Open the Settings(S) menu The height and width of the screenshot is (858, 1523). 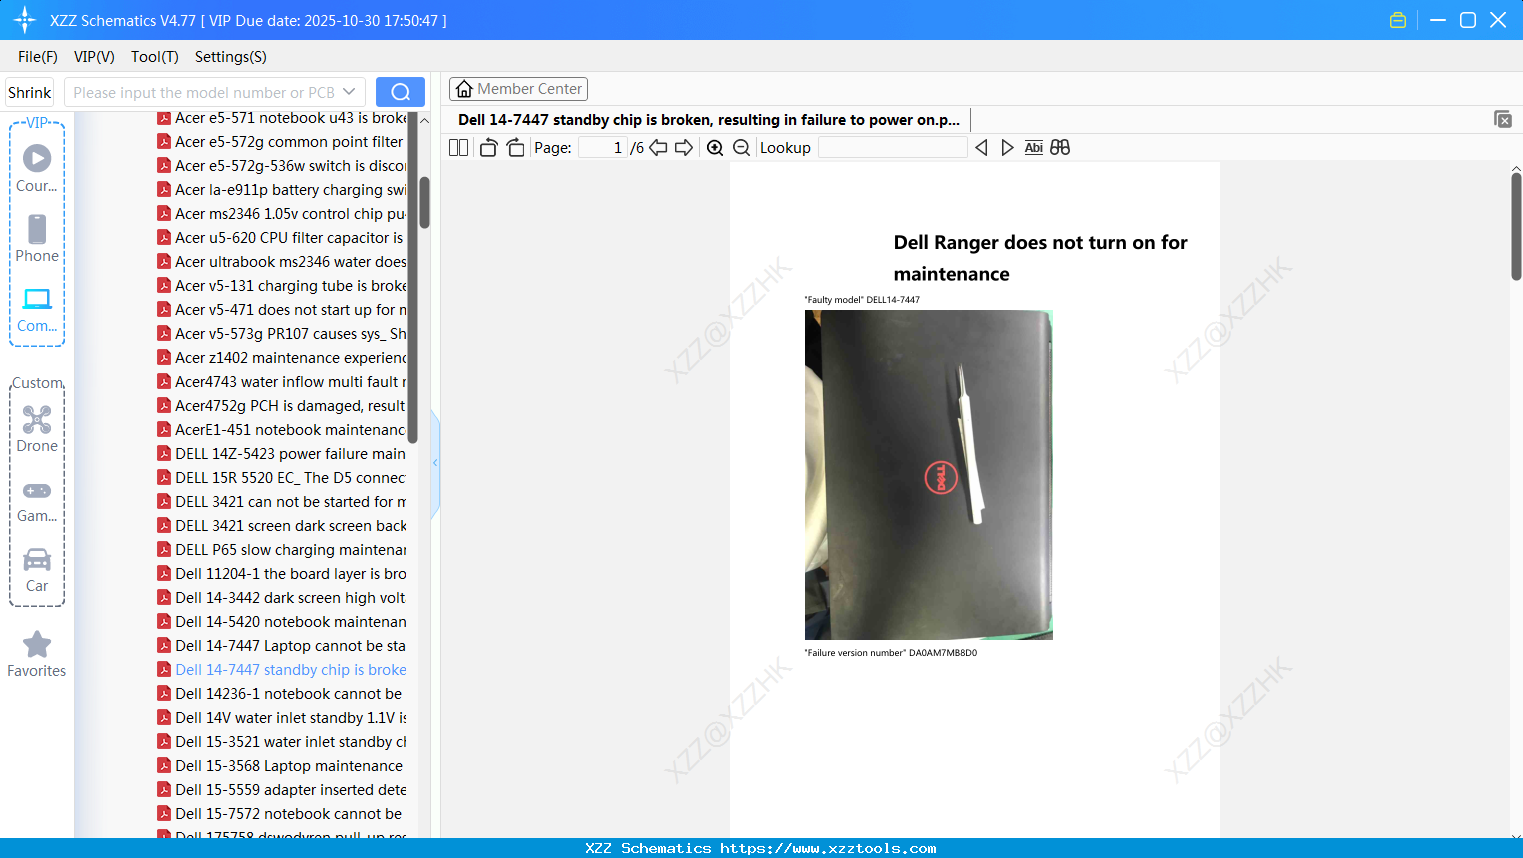[x=231, y=57]
